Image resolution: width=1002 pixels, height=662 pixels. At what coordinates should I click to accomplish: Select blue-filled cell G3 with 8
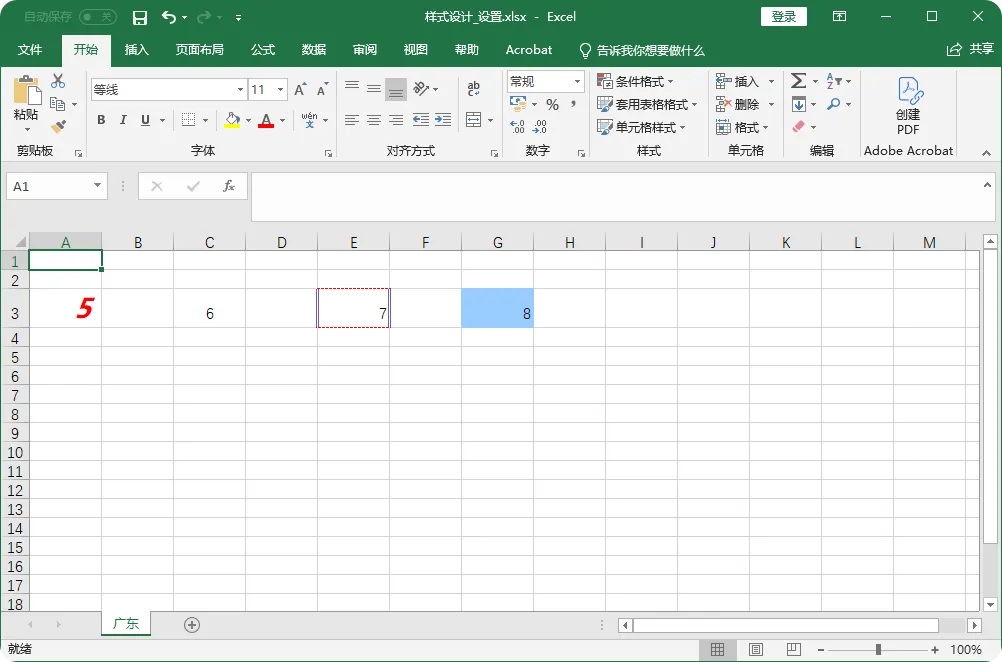pyautogui.click(x=497, y=308)
